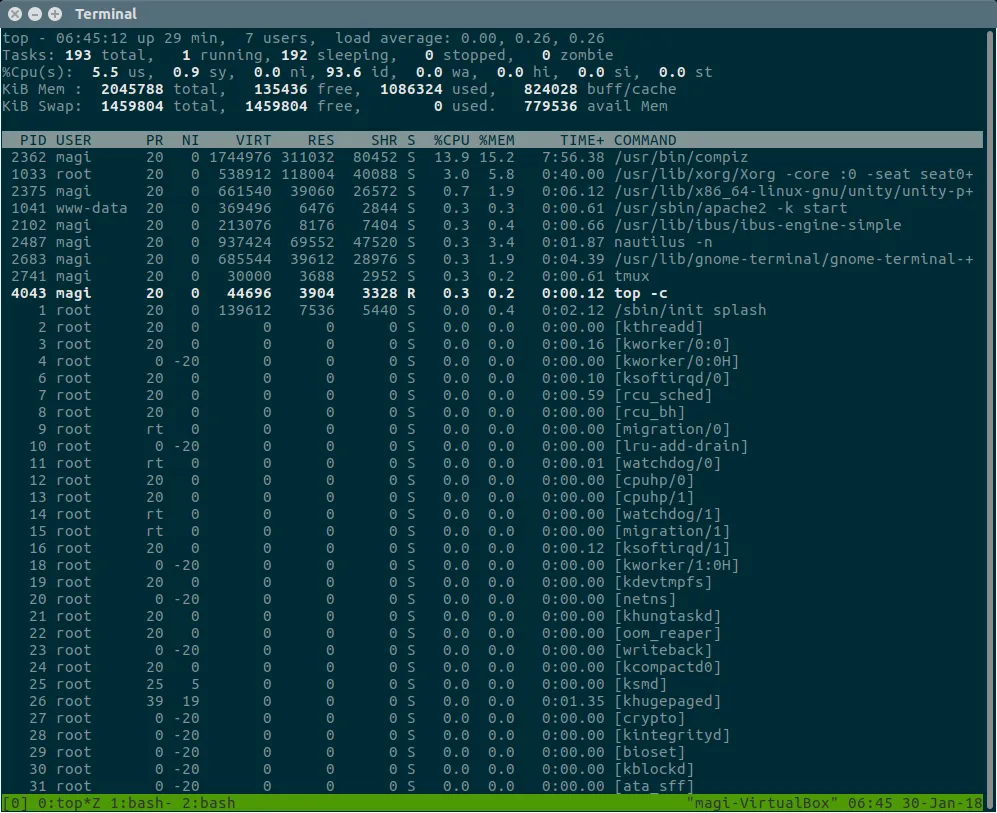The width and height of the screenshot is (997, 813).
Task: Switch to tmux window 1:bash
Action: click(137, 803)
